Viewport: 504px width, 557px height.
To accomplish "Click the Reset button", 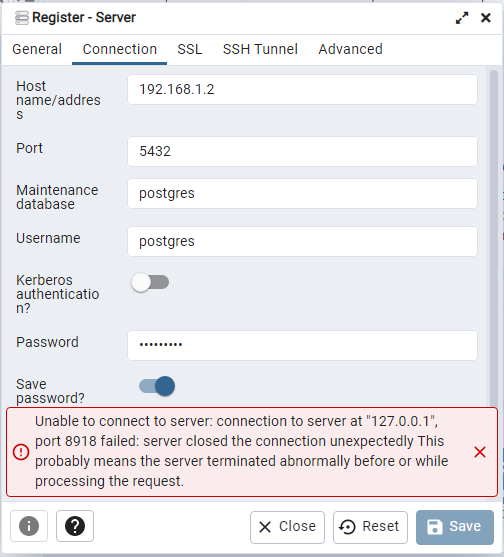I will [x=370, y=527].
